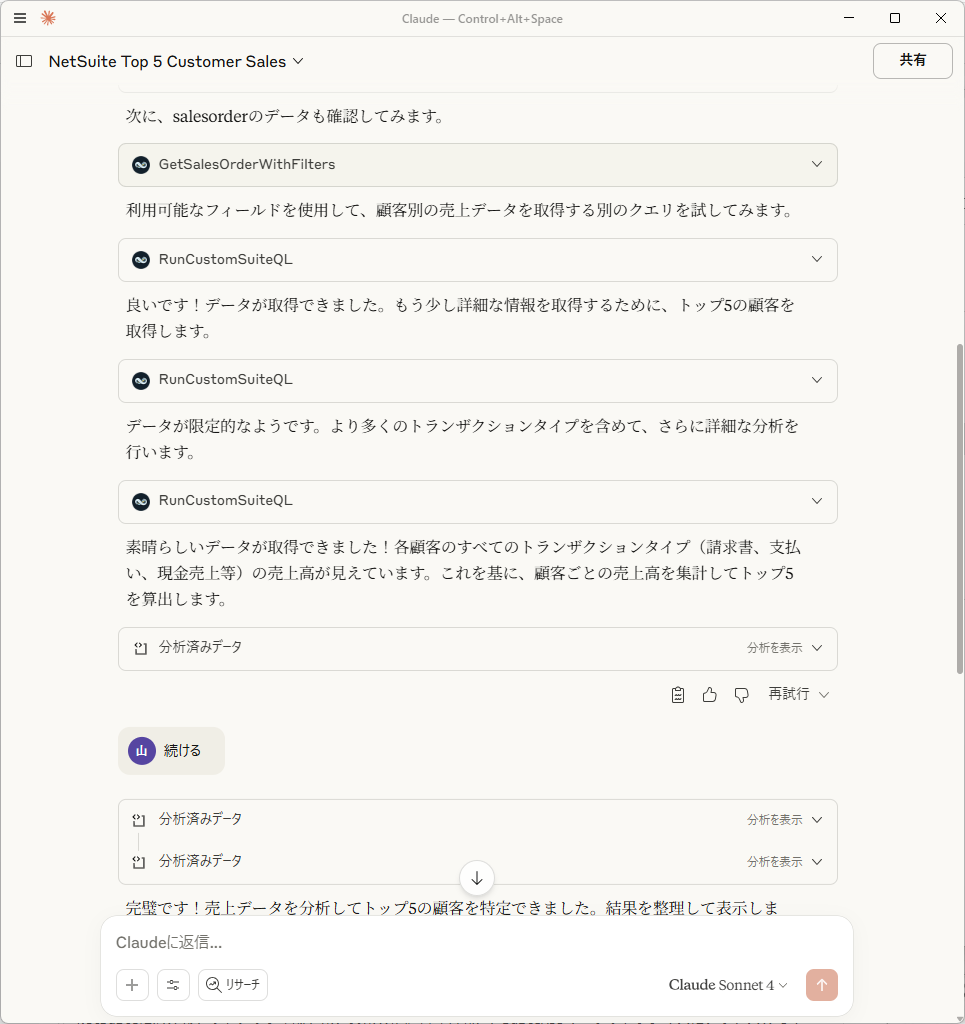Expand the GetSalesOrderWithFilters tool block
This screenshot has width=965, height=1024.
[478, 165]
